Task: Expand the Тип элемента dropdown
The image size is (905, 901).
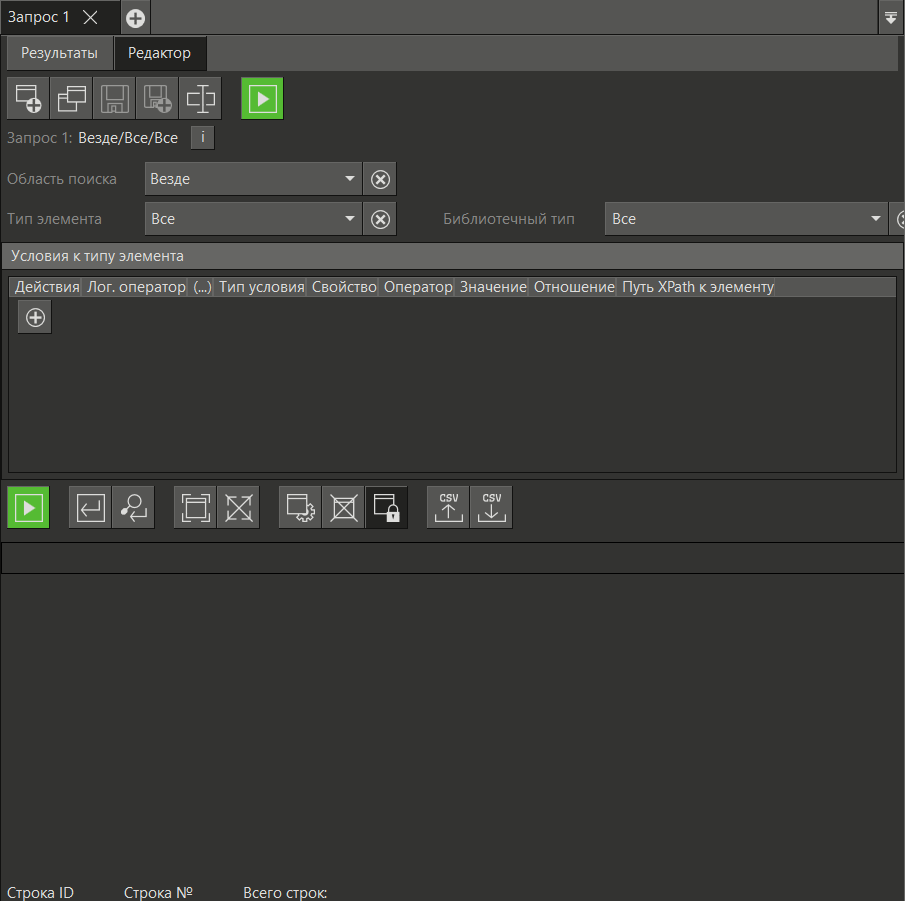Action: point(252,218)
